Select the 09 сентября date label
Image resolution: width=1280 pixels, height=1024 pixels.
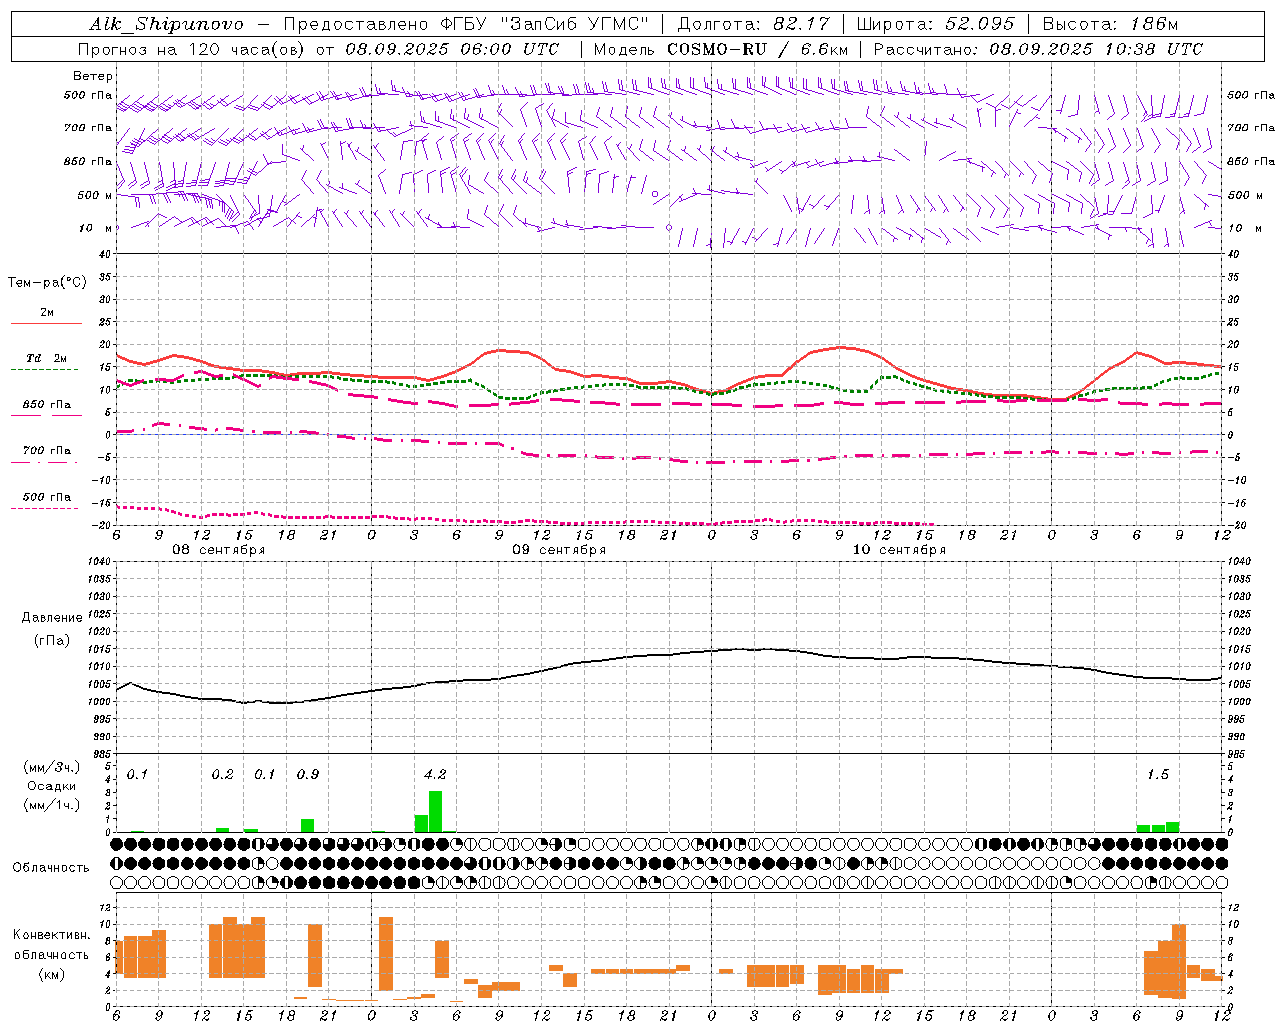coord(559,550)
